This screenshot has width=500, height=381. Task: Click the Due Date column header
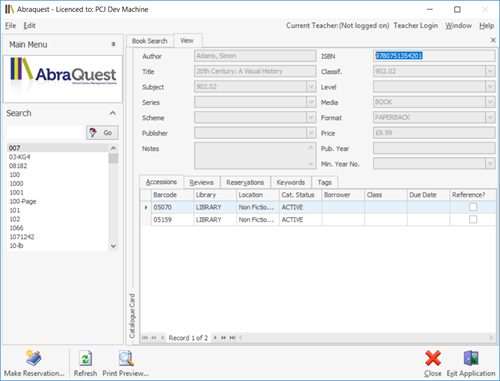[428, 195]
